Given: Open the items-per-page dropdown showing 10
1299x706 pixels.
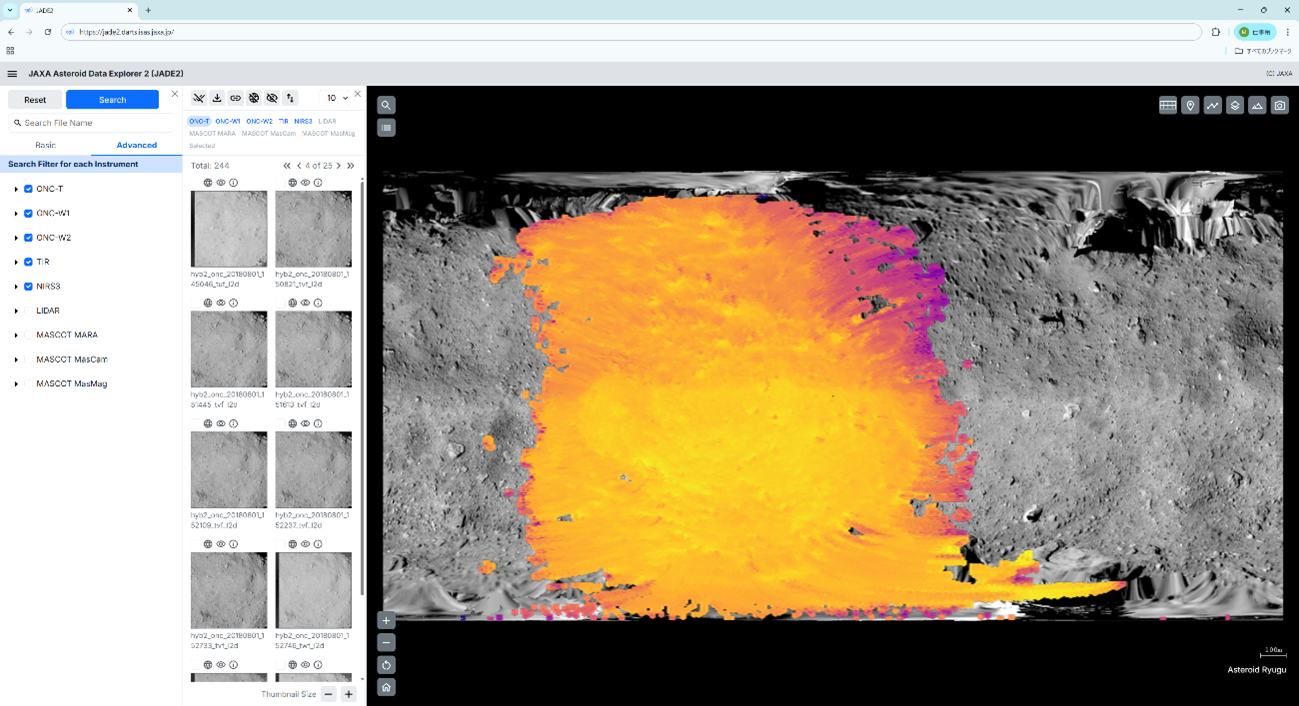Looking at the screenshot, I should pyautogui.click(x=337, y=98).
